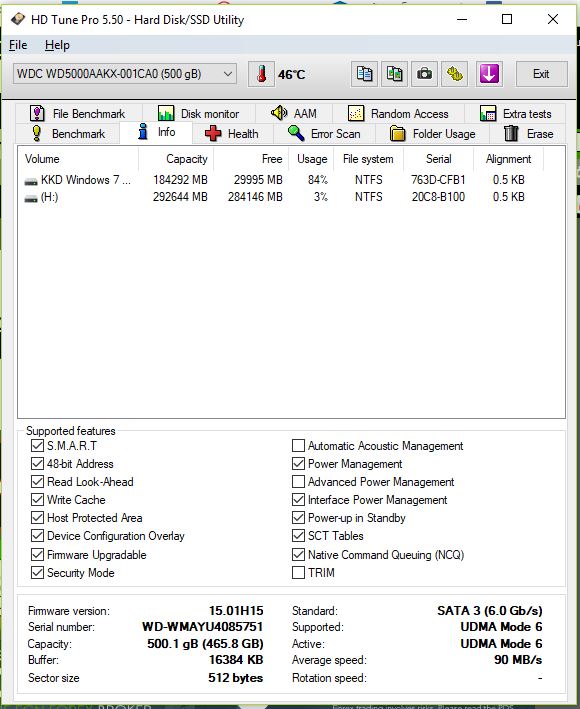Click the (H:) volume drive icon
580x709 pixels.
tap(31, 199)
